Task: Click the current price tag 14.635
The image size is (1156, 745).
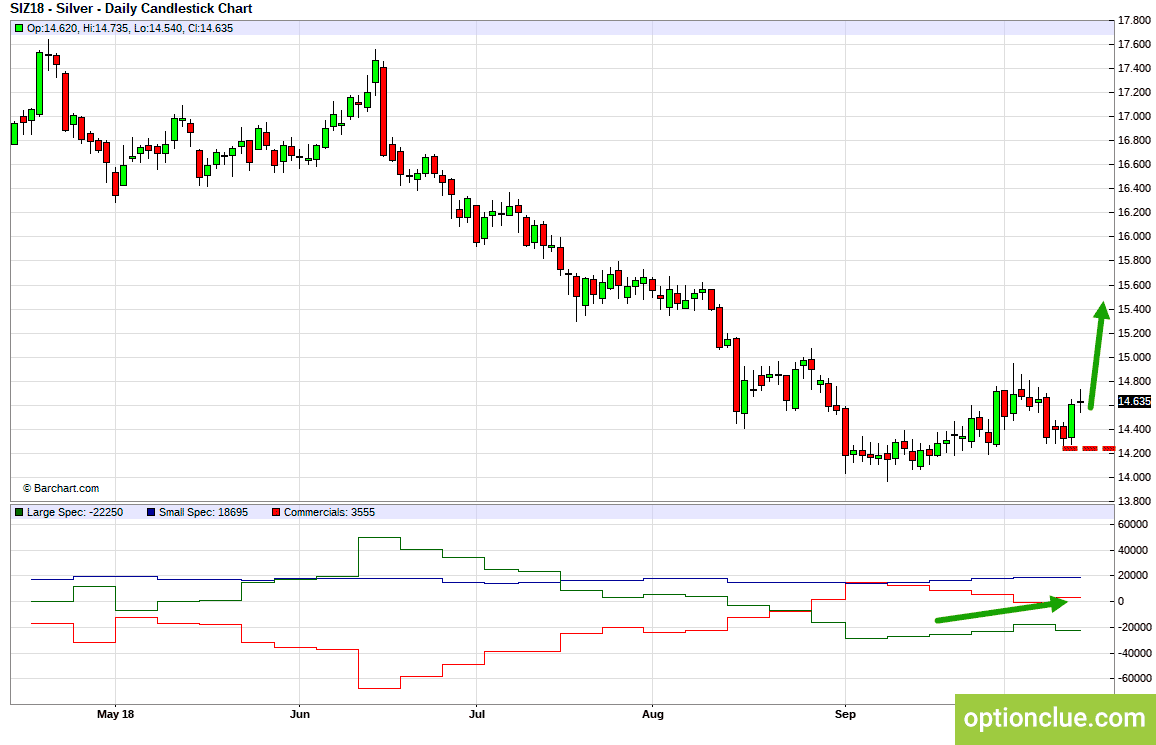Action: (x=1133, y=401)
